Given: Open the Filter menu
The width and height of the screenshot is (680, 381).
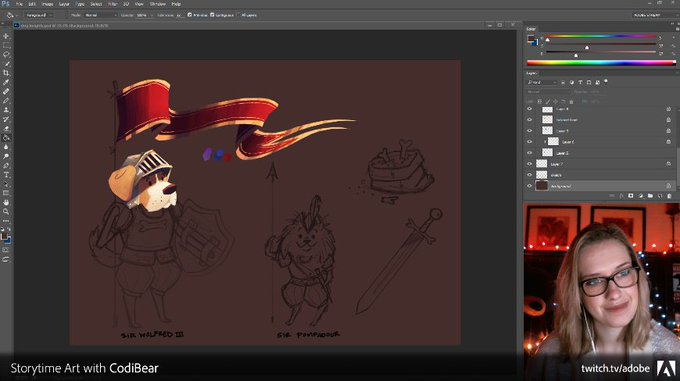Looking at the screenshot, I should coord(112,4).
